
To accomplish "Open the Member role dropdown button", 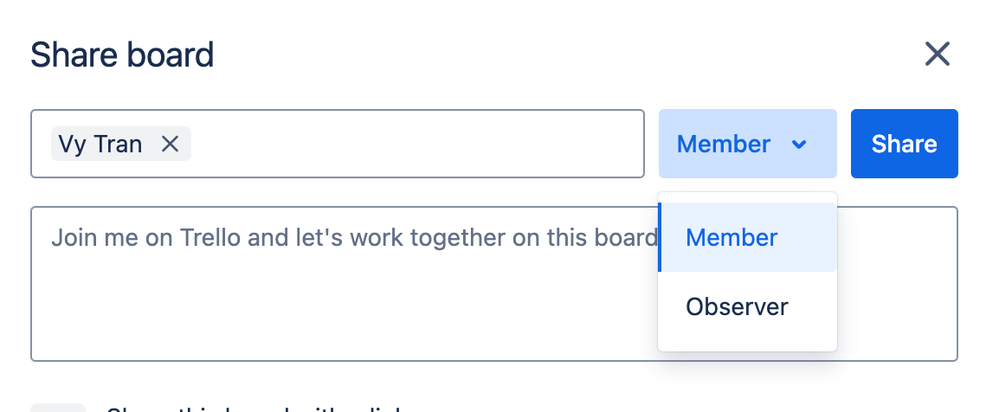I will coord(747,144).
